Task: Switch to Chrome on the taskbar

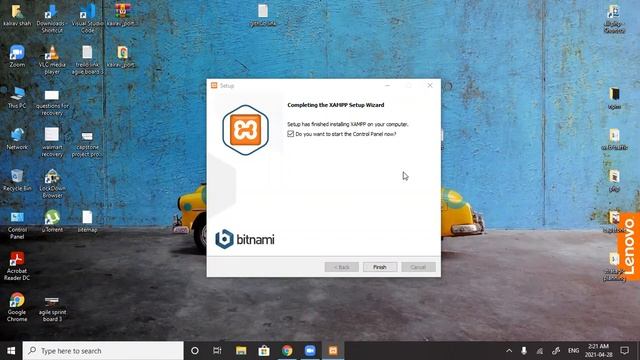Action: pyautogui.click(x=287, y=351)
